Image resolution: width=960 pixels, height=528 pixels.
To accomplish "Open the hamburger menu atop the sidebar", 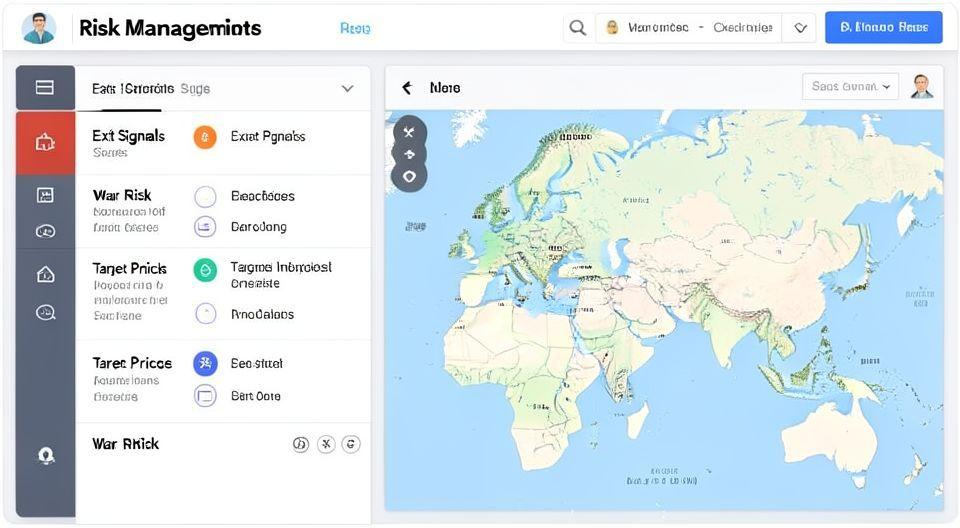I will [45, 88].
